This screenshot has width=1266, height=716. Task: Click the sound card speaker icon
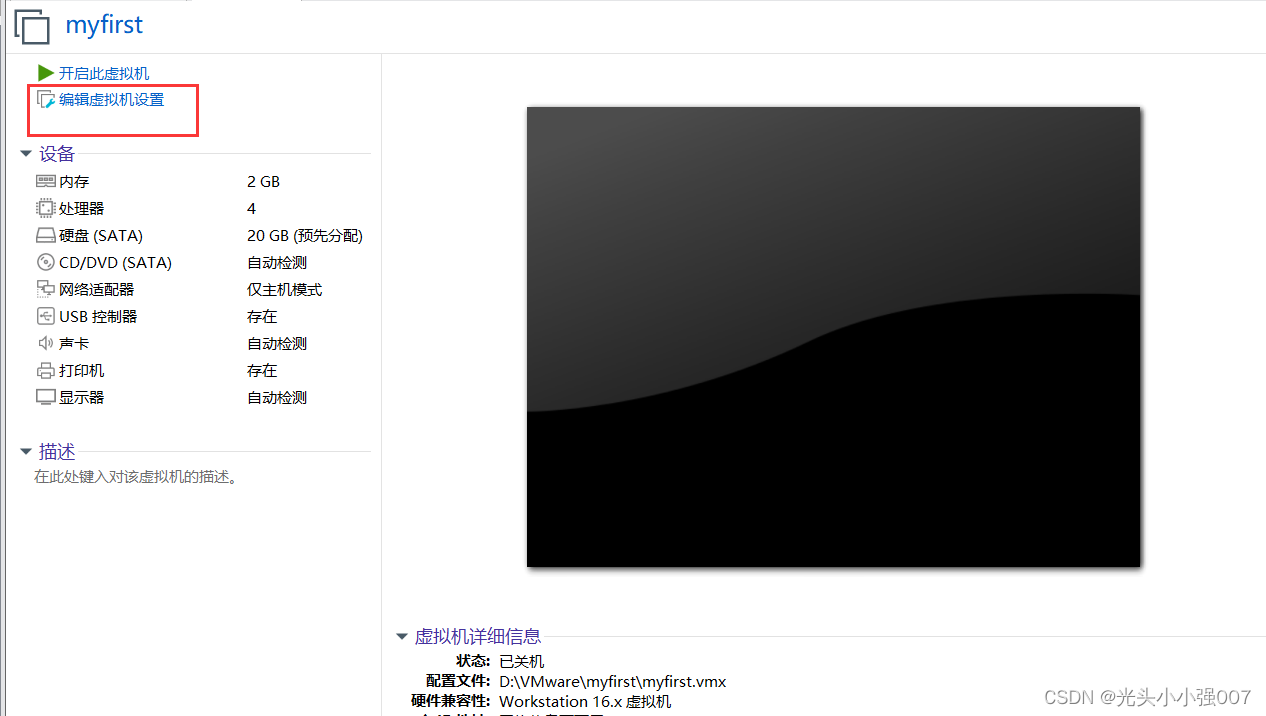pyautogui.click(x=46, y=343)
